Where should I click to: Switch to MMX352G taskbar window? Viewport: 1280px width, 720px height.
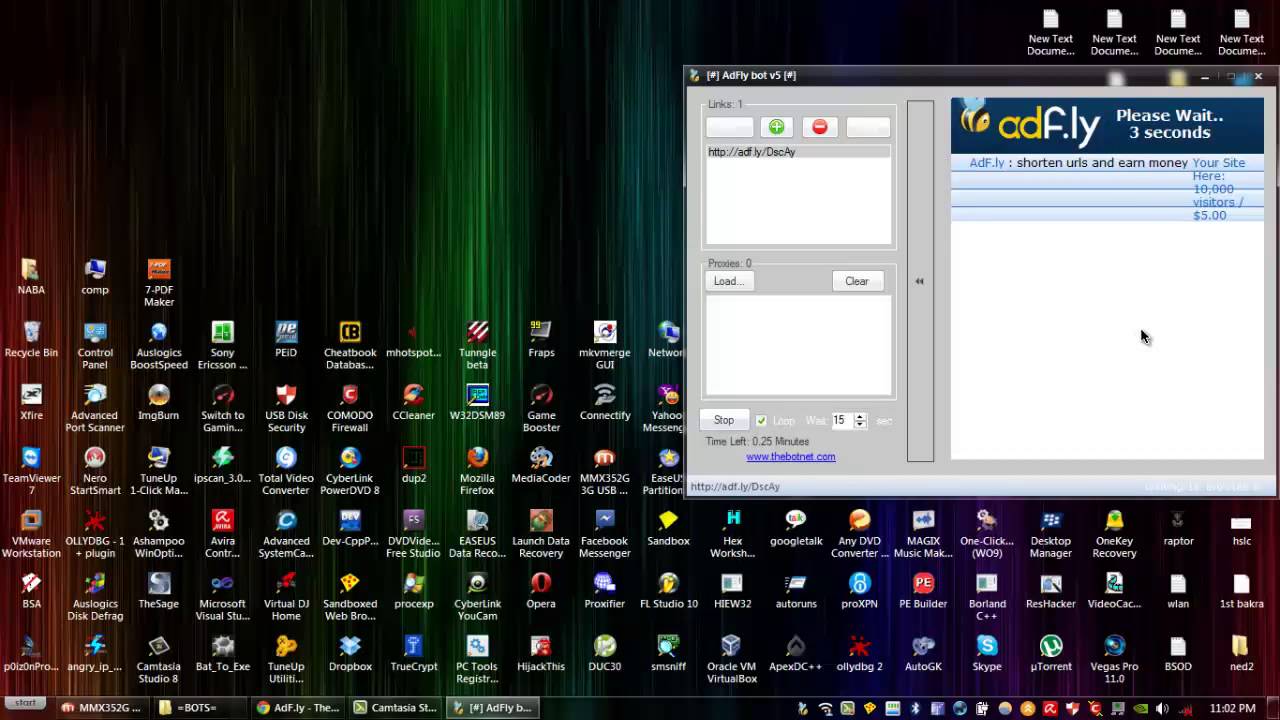(103, 707)
